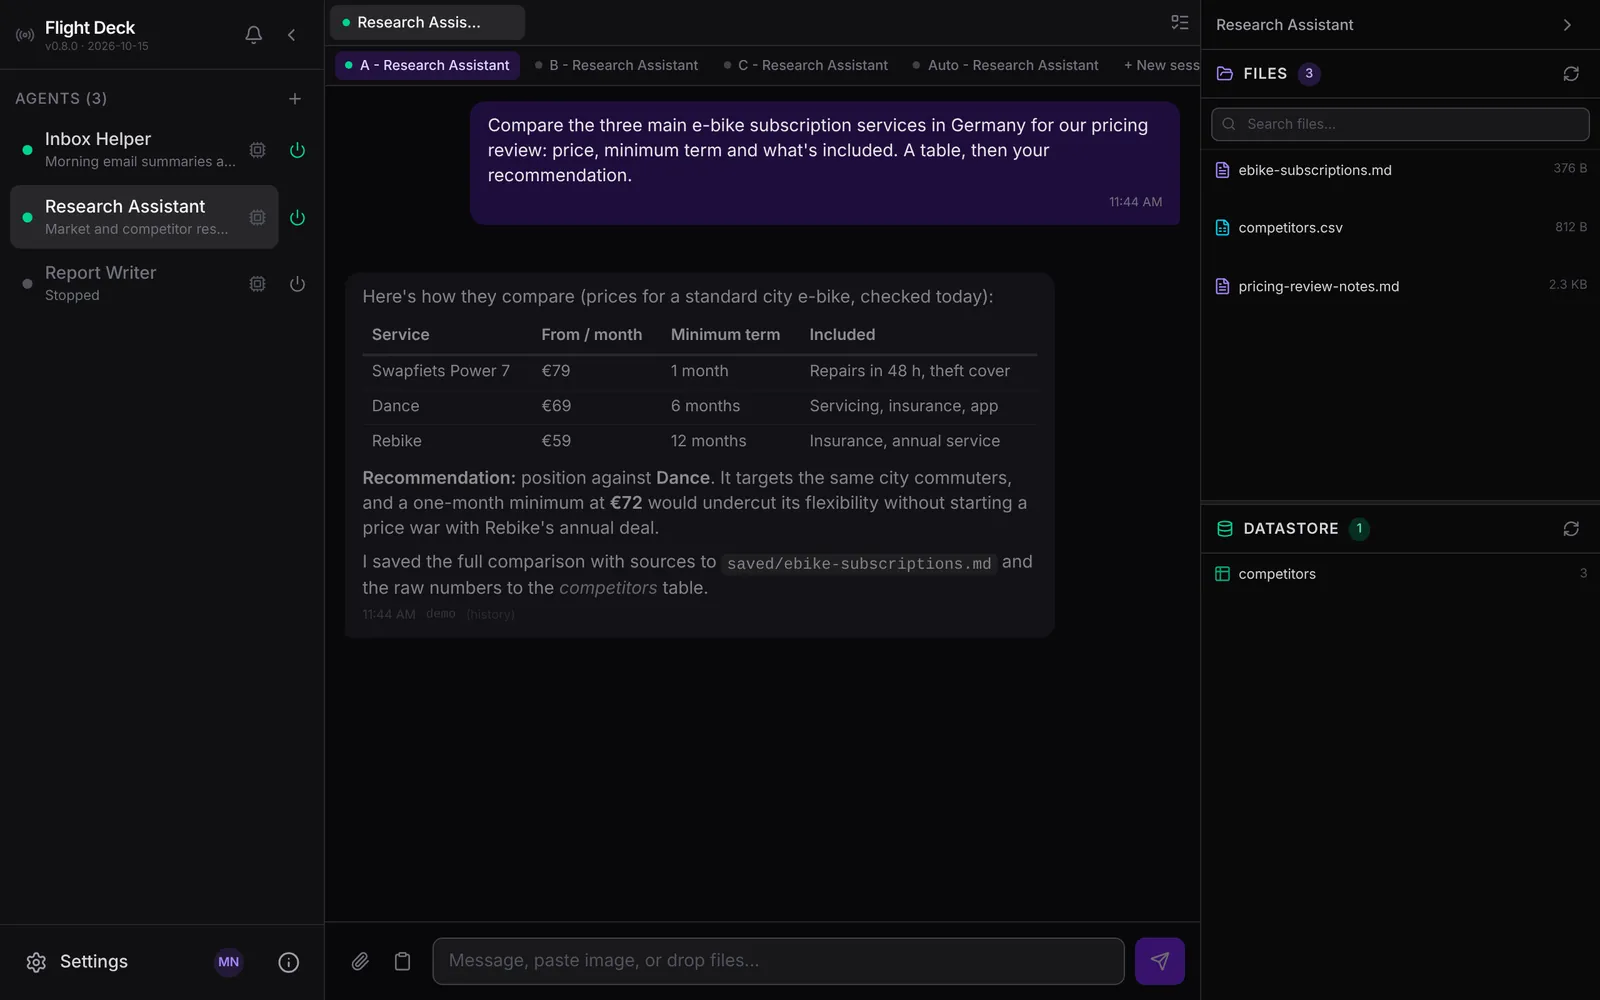Image resolution: width=1600 pixels, height=1000 pixels.
Task: Open the notifications bell
Action: 254,35
